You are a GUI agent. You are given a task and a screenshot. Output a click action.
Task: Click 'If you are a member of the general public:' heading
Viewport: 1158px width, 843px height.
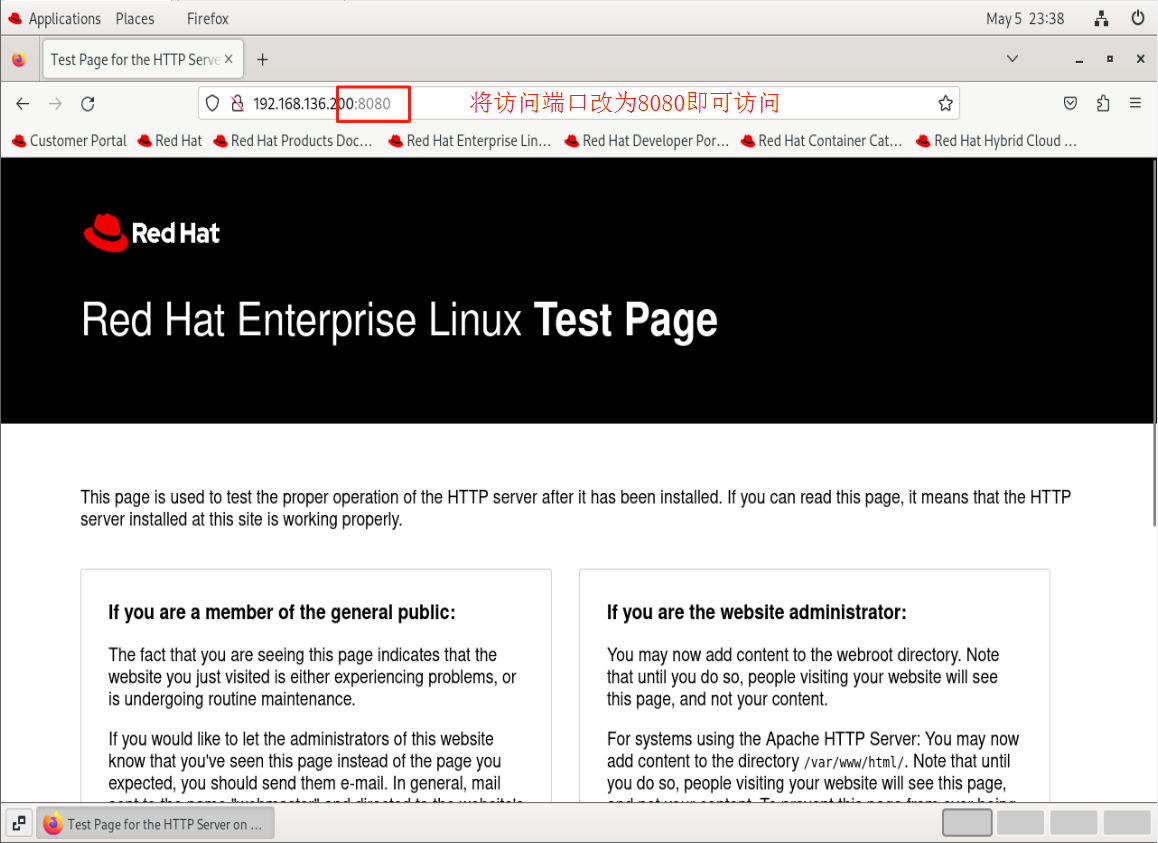point(281,612)
